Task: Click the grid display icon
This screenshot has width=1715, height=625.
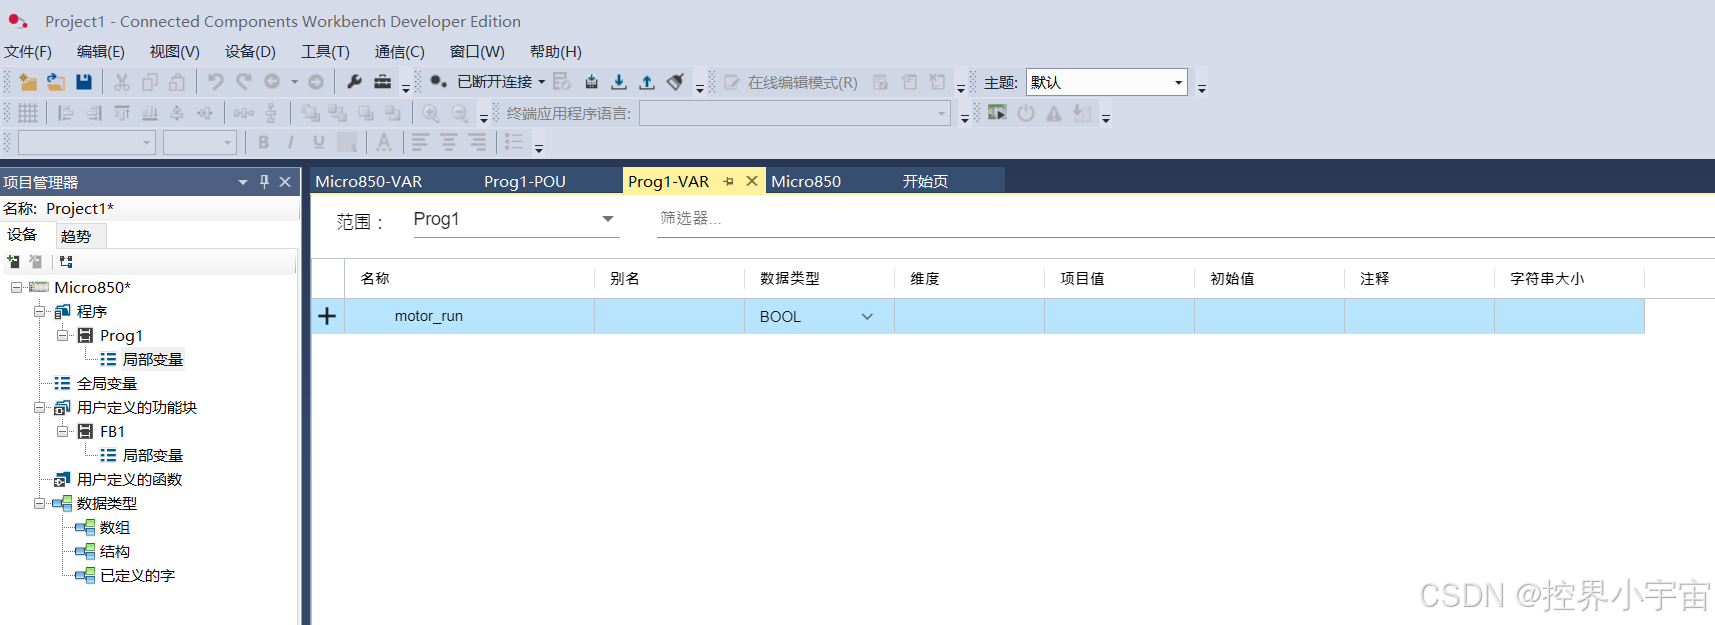Action: 28,113
